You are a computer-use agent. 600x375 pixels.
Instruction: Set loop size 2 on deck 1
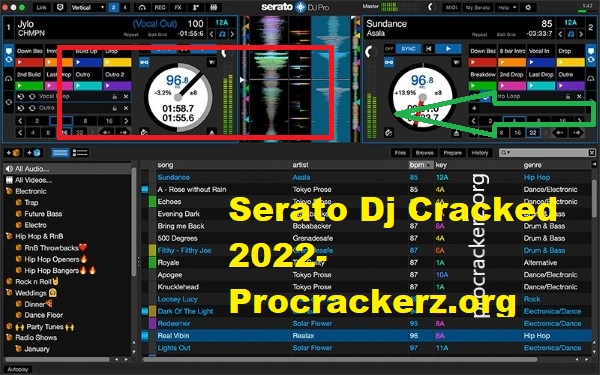(x=37, y=121)
